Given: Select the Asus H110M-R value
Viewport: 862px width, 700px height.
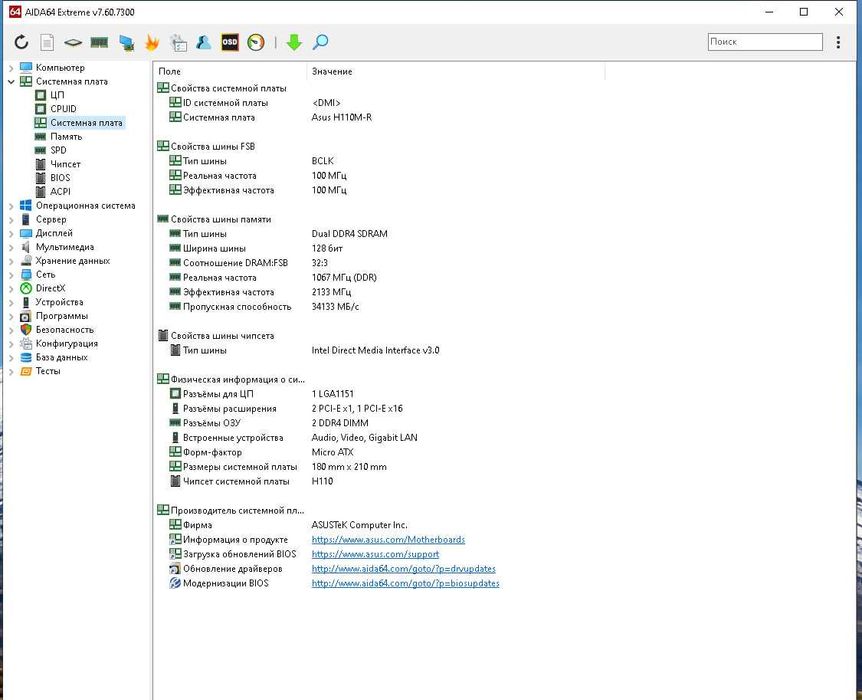Looking at the screenshot, I should click(341, 117).
